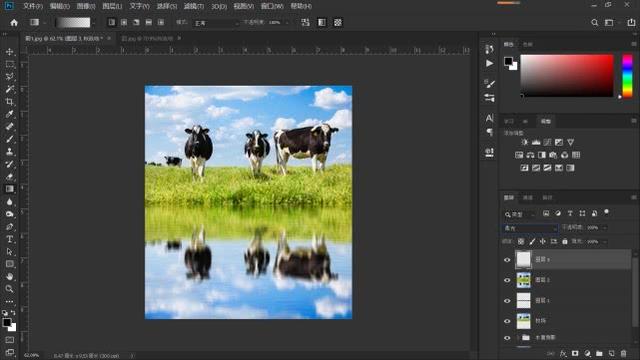Image resolution: width=640 pixels, height=360 pixels.
Task: Switch to the second document tab
Action: (x=147, y=38)
